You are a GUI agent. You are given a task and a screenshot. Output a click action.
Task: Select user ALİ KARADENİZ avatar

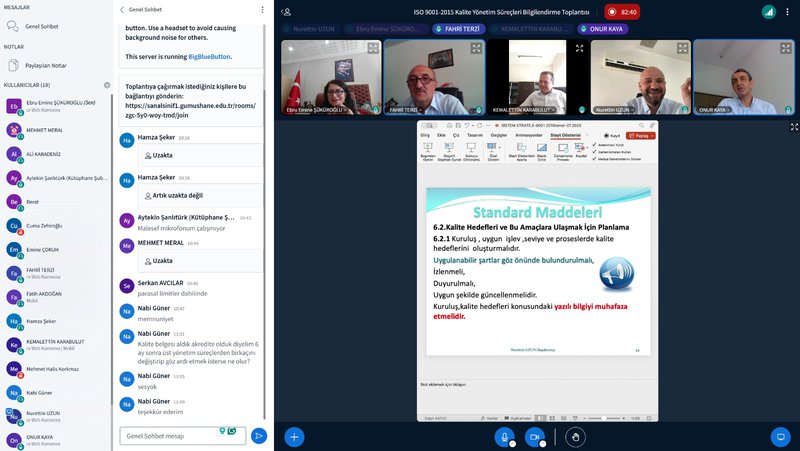[x=14, y=154]
